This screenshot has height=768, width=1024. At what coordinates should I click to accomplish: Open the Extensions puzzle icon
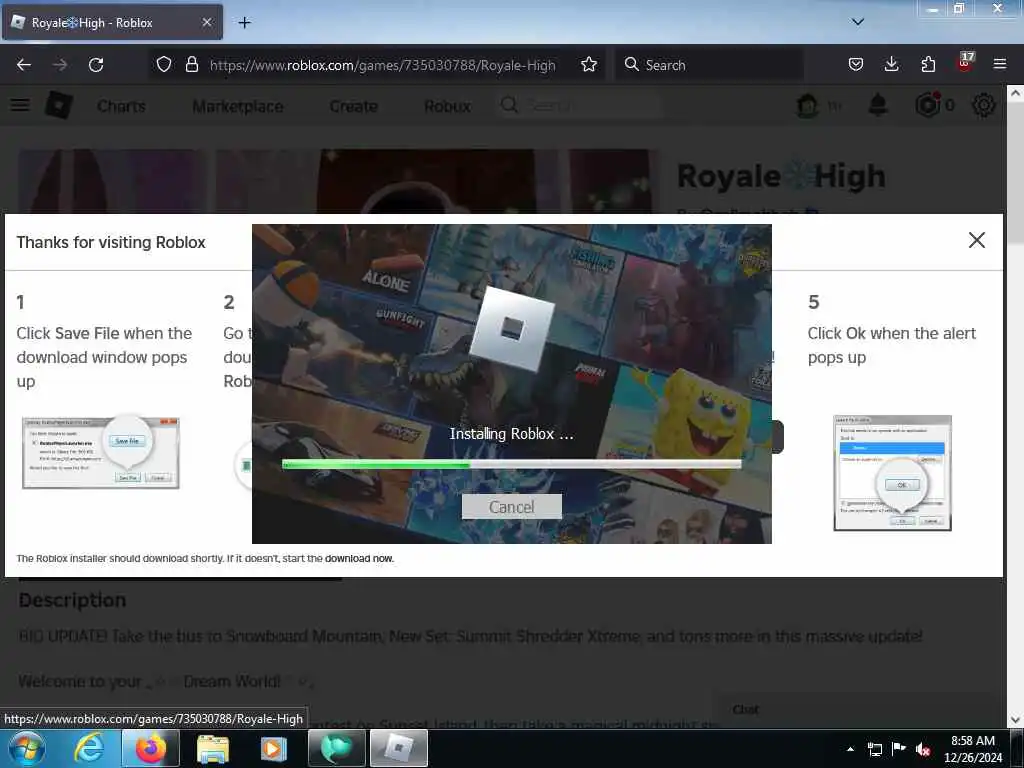[x=928, y=64]
